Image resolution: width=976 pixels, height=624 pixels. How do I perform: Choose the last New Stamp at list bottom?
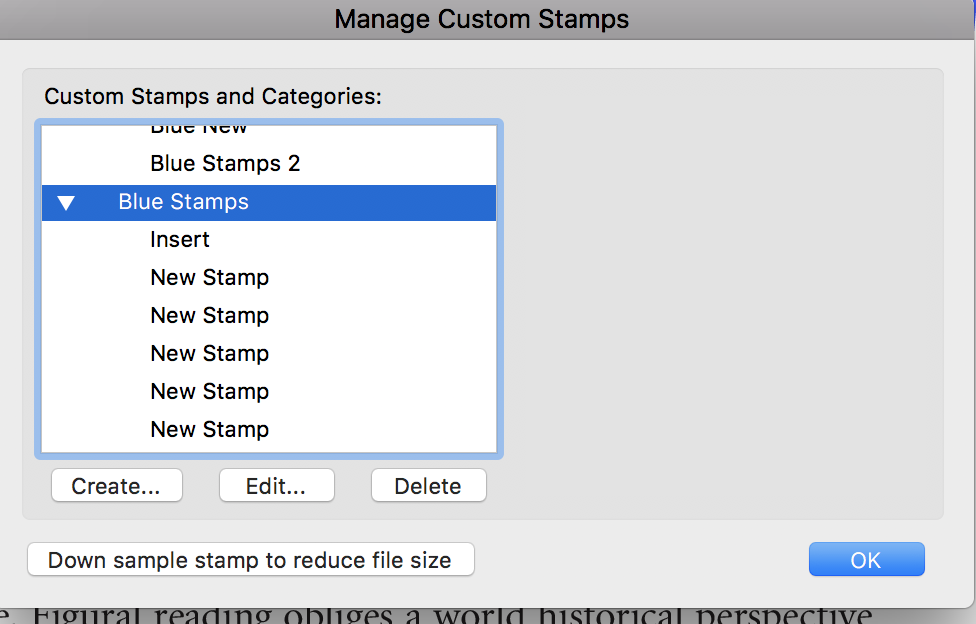[x=210, y=430]
